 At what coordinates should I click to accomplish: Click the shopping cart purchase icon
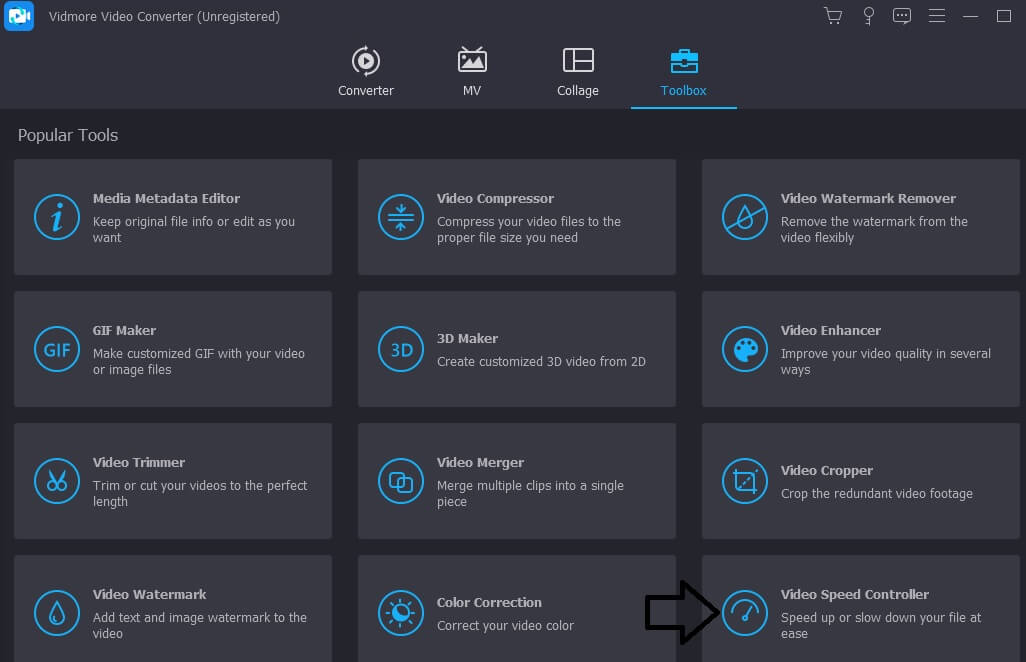pyautogui.click(x=832, y=16)
